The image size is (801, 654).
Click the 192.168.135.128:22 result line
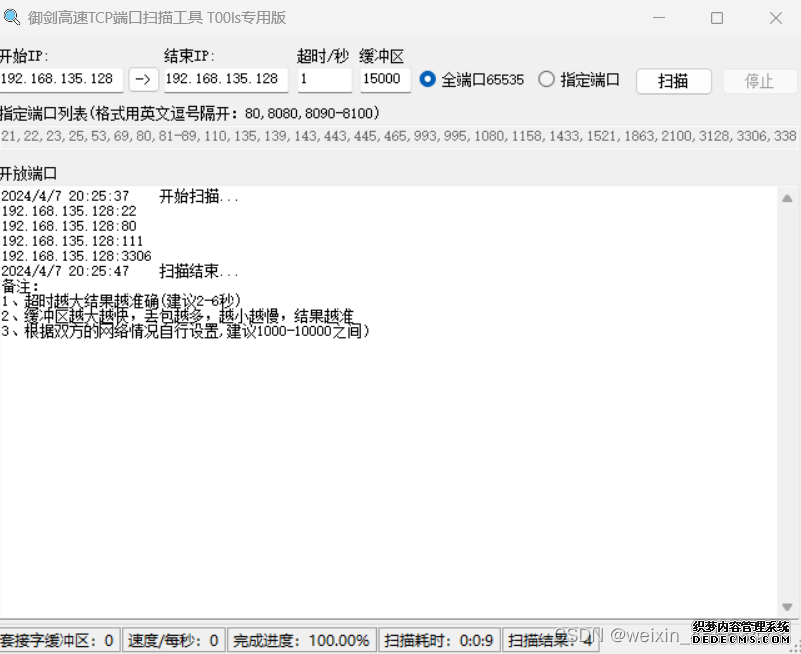pyautogui.click(x=69, y=212)
